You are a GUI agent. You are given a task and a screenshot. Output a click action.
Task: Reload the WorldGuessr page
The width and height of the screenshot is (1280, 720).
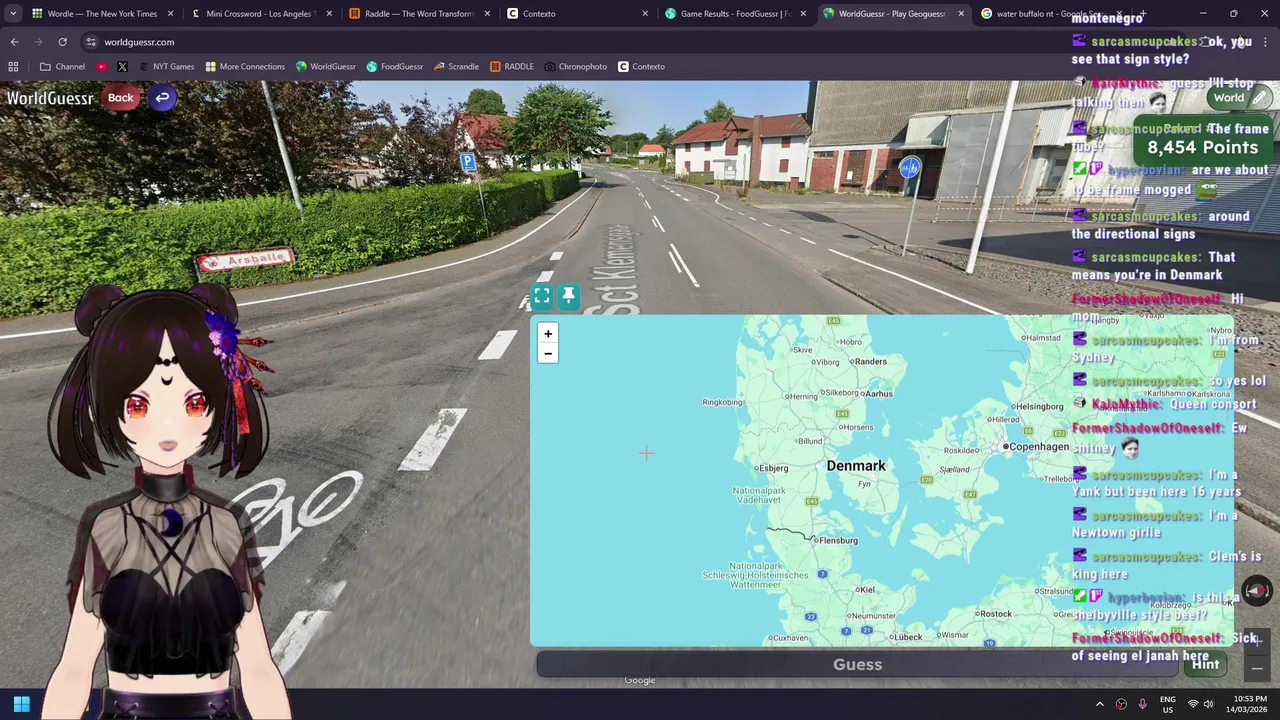pos(62,42)
